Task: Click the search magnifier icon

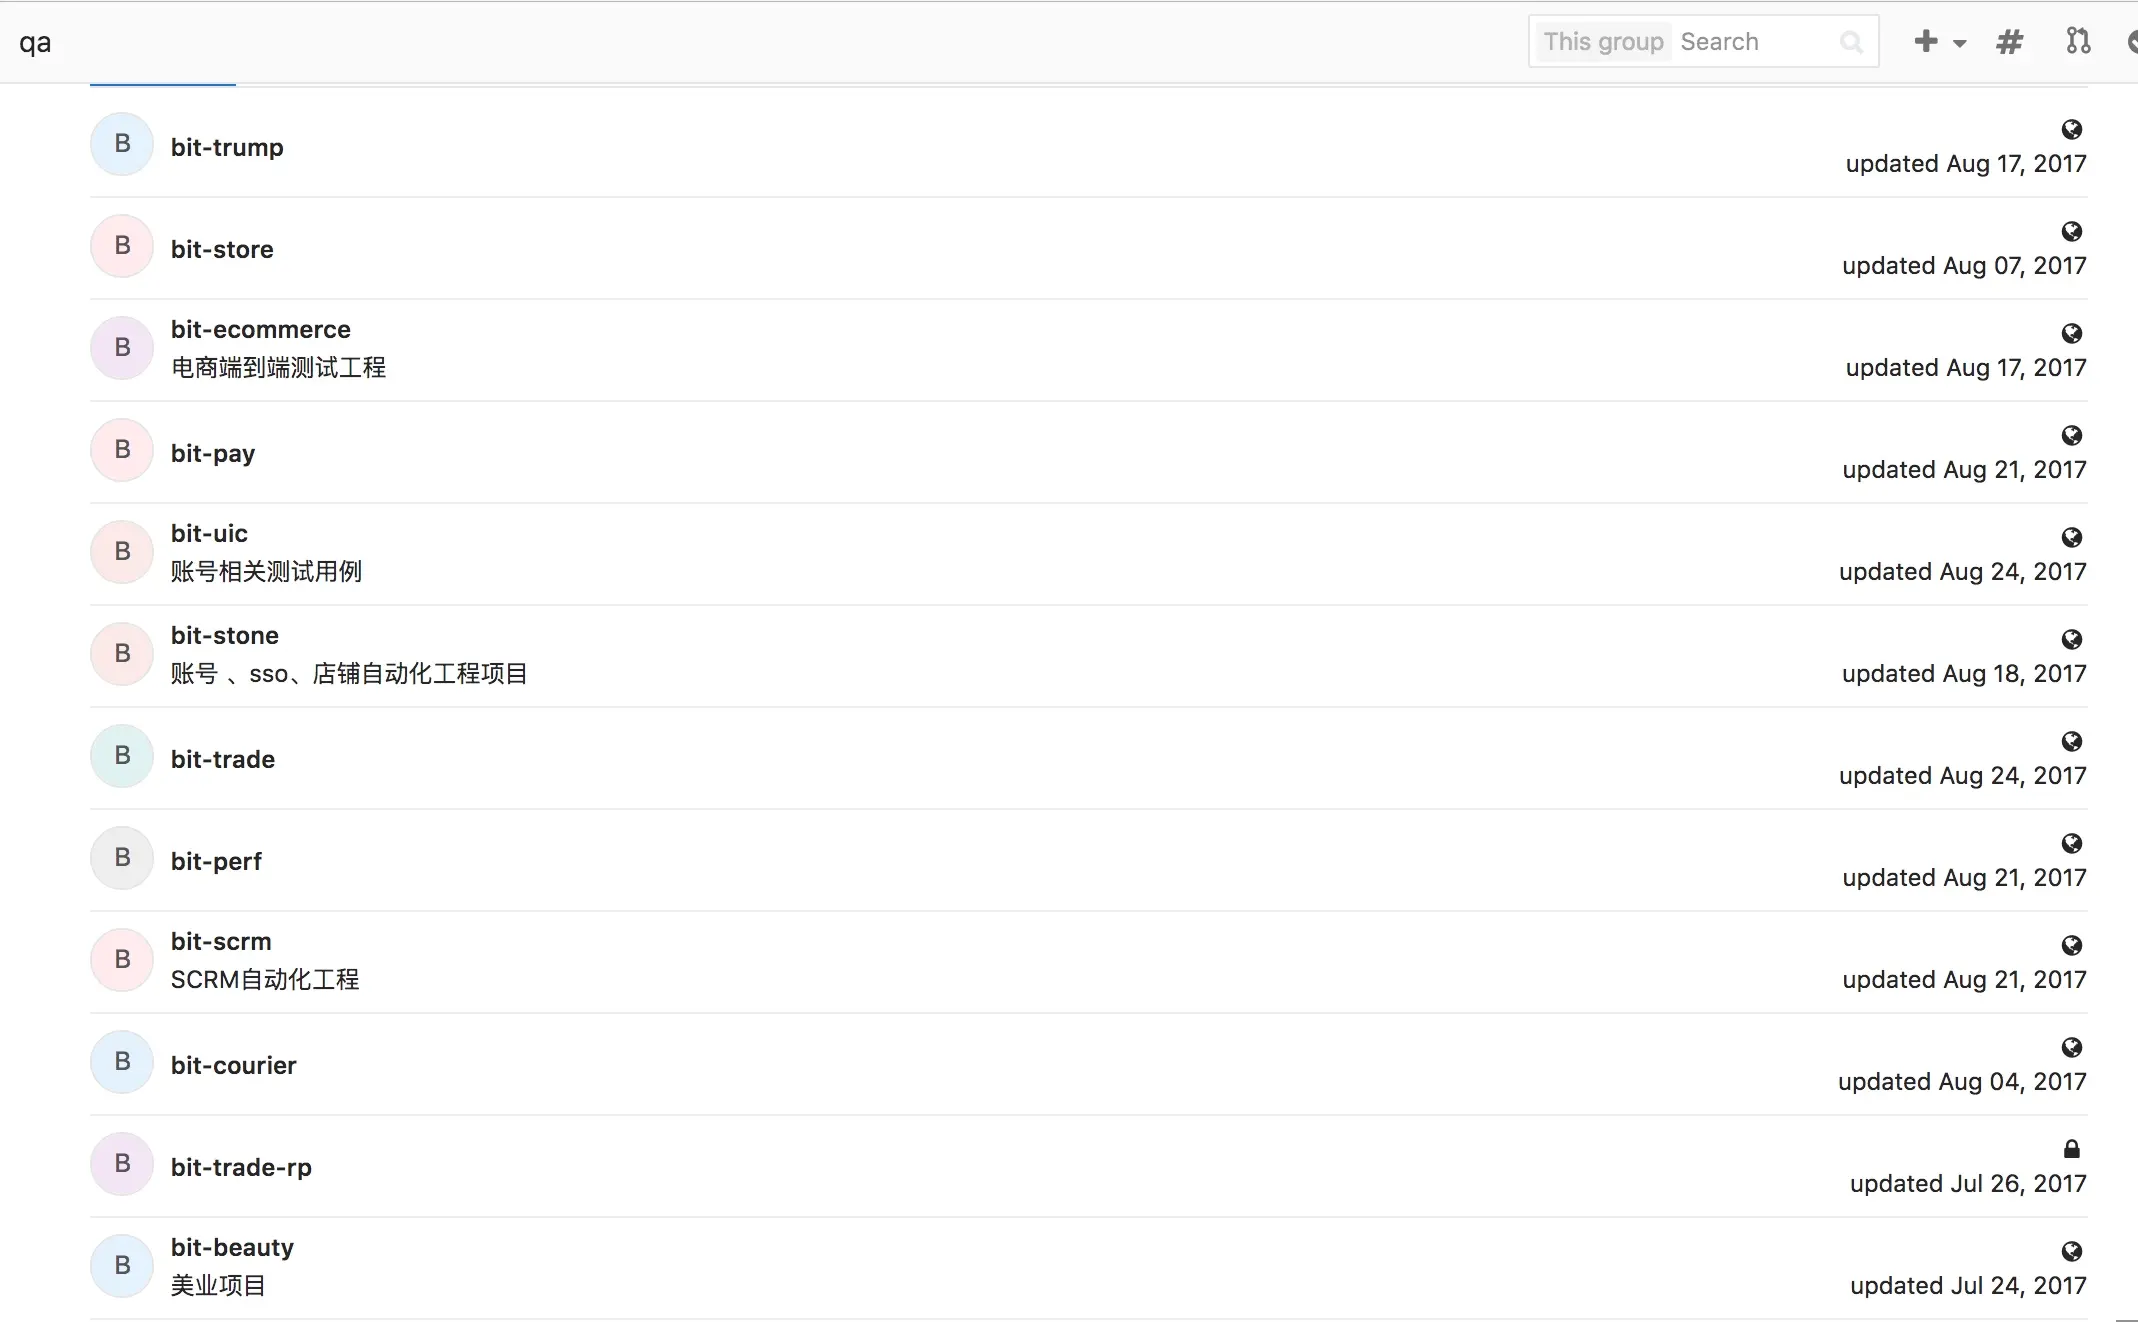Action: (x=1851, y=42)
